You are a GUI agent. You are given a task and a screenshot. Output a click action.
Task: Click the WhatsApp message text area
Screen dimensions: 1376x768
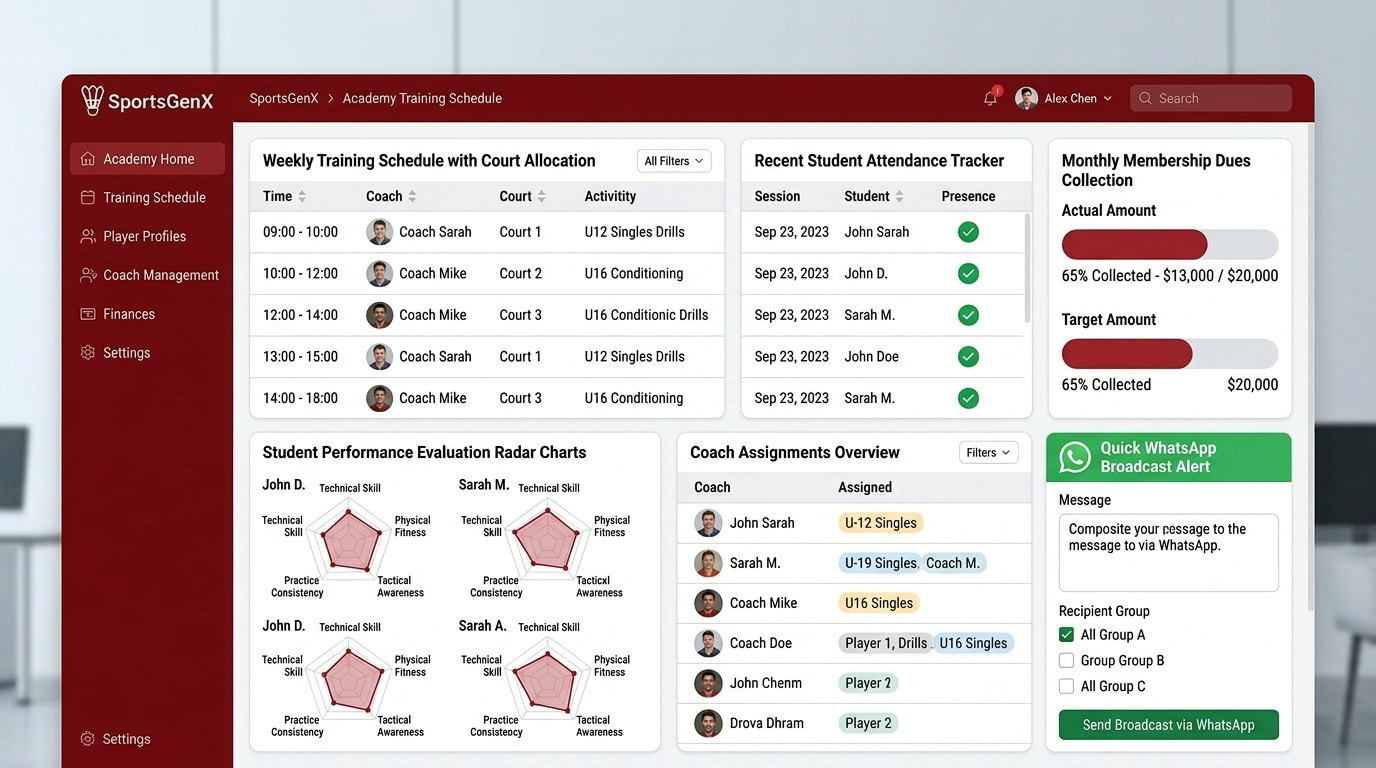(x=1168, y=553)
